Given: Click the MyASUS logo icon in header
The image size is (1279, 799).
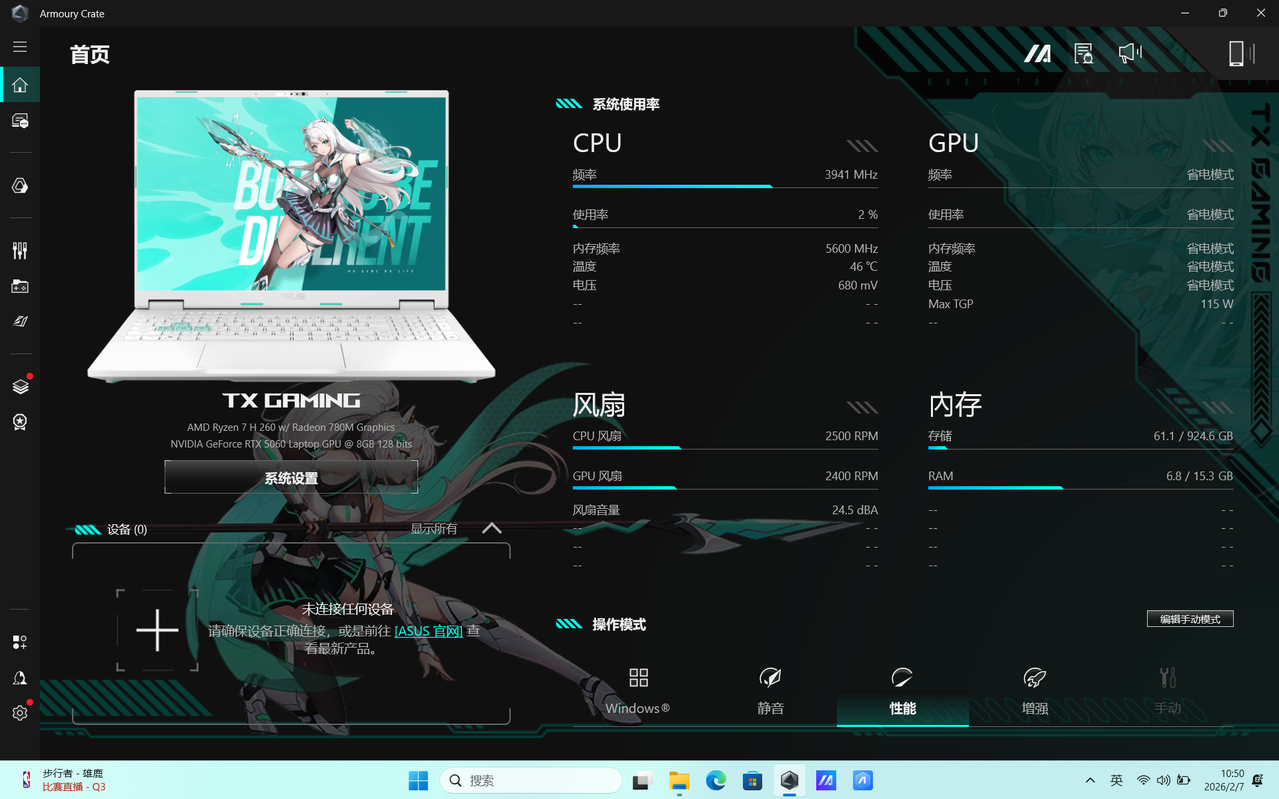Looking at the screenshot, I should pyautogui.click(x=1038, y=53).
